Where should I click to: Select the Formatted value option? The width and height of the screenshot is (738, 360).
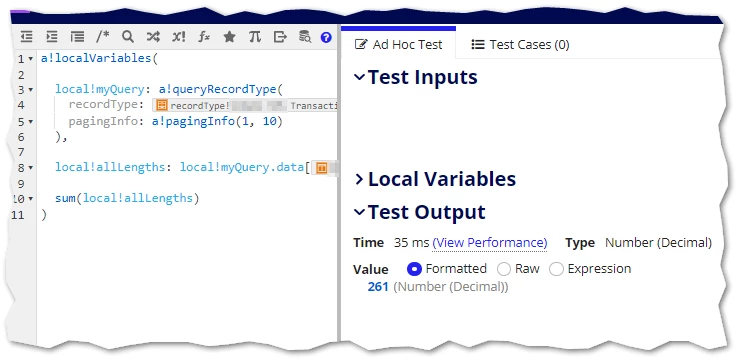415,269
